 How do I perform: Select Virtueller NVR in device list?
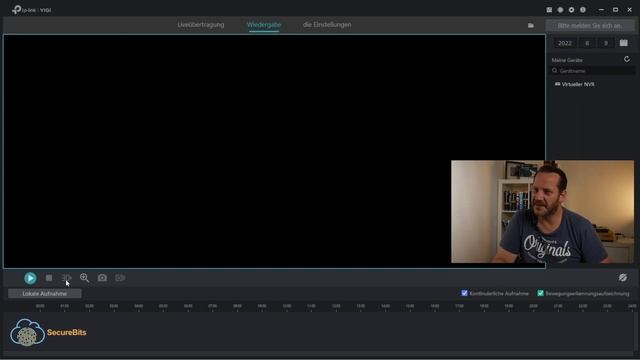tap(575, 84)
